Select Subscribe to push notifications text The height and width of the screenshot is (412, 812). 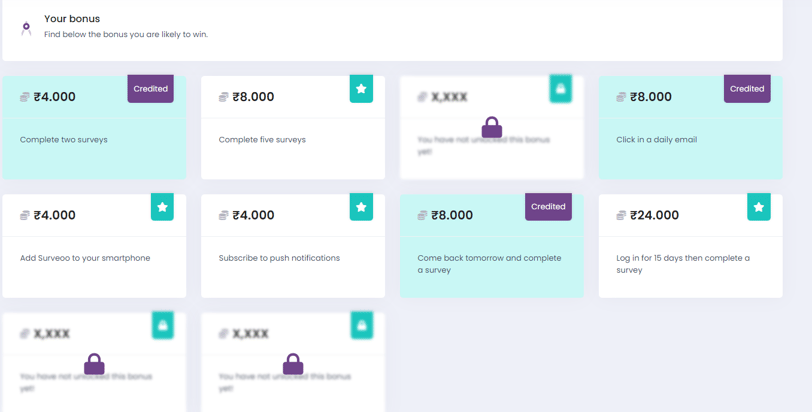(279, 258)
